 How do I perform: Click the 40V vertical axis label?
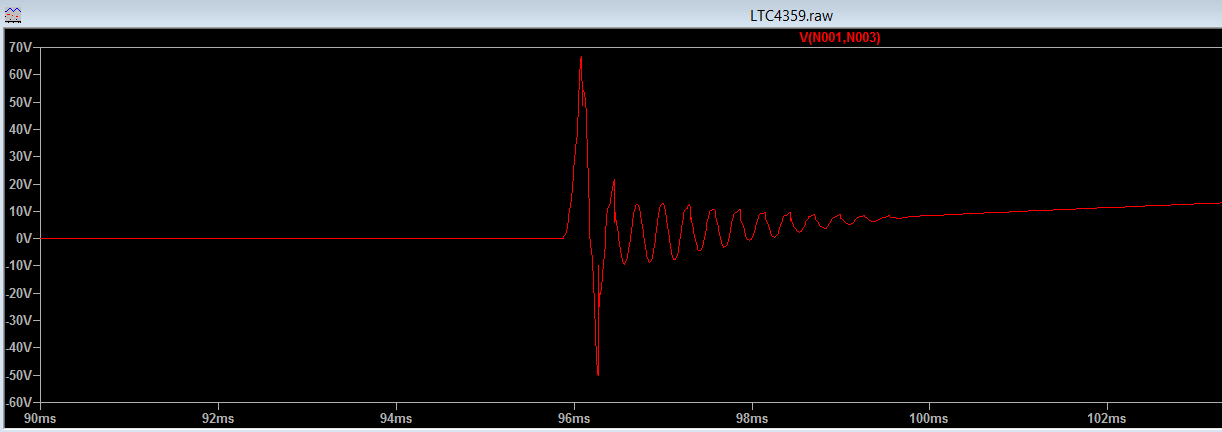[x=22, y=129]
